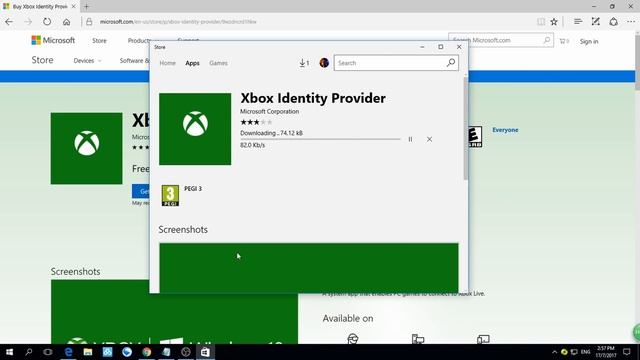Go to Home tab in Store app
This screenshot has width=640, height=360.
[x=167, y=63]
